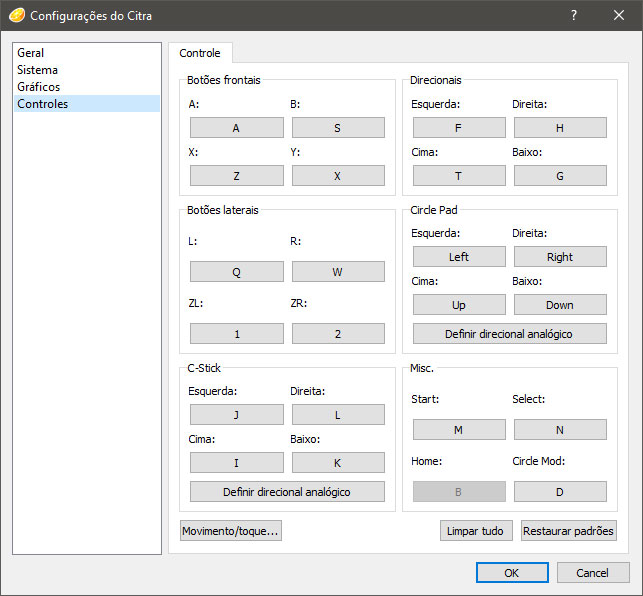Remap C-Stick Direita key L
Viewport: 643px width, 596px height.
(x=338, y=415)
